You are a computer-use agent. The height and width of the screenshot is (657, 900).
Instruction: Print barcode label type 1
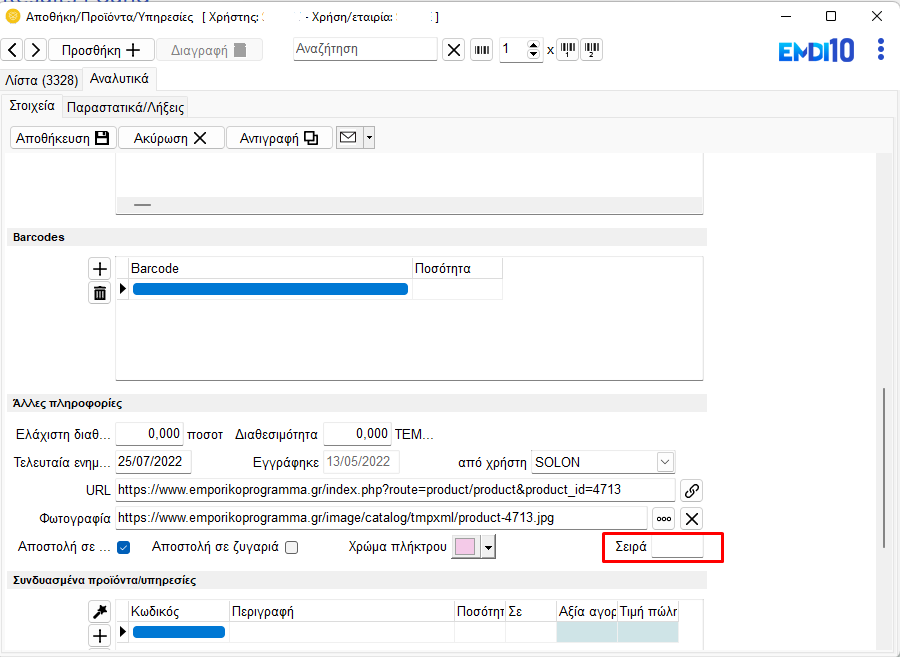568,50
